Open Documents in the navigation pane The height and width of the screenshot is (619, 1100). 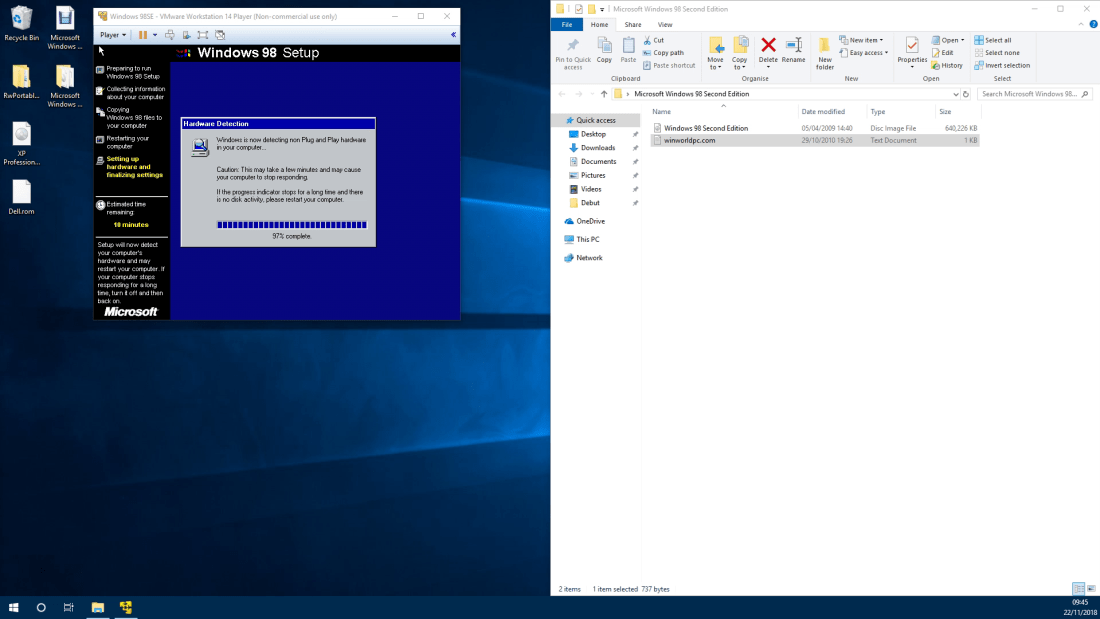[x=598, y=161]
